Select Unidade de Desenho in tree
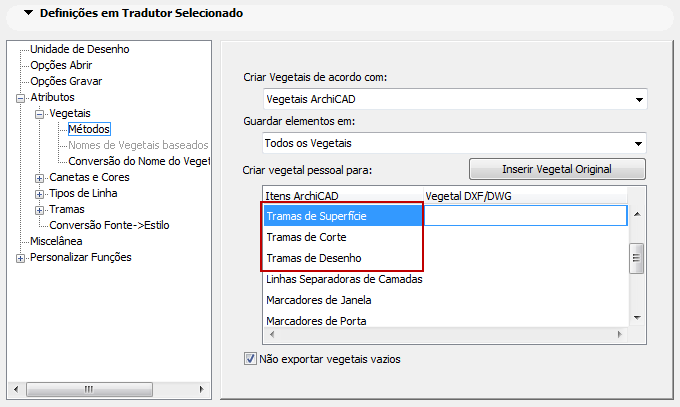 tap(80, 49)
